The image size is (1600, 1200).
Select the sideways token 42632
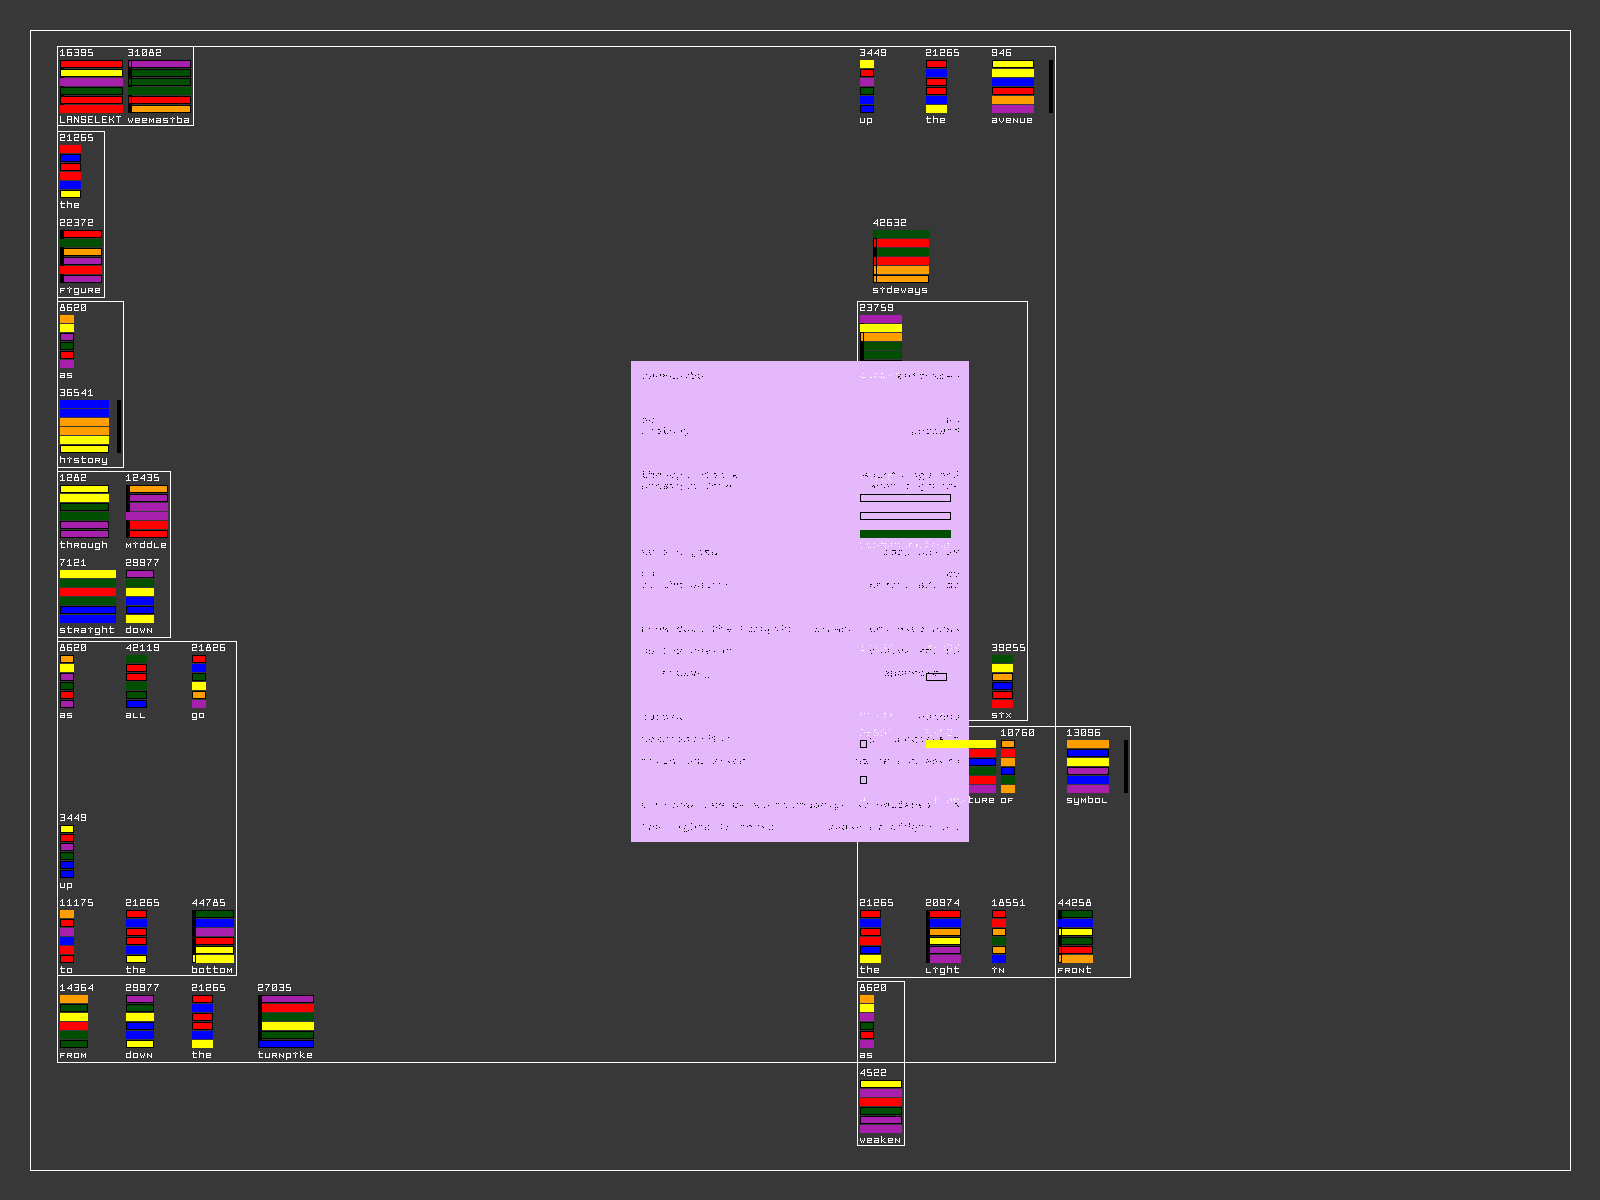(x=900, y=257)
